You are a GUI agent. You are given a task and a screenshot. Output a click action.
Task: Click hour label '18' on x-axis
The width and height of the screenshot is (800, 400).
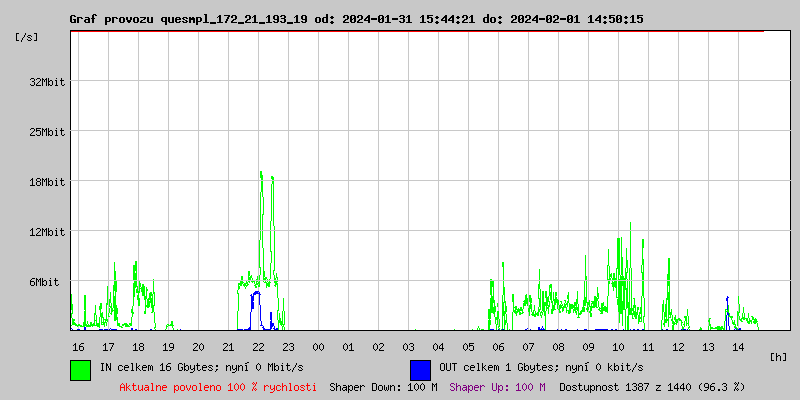tap(138, 347)
